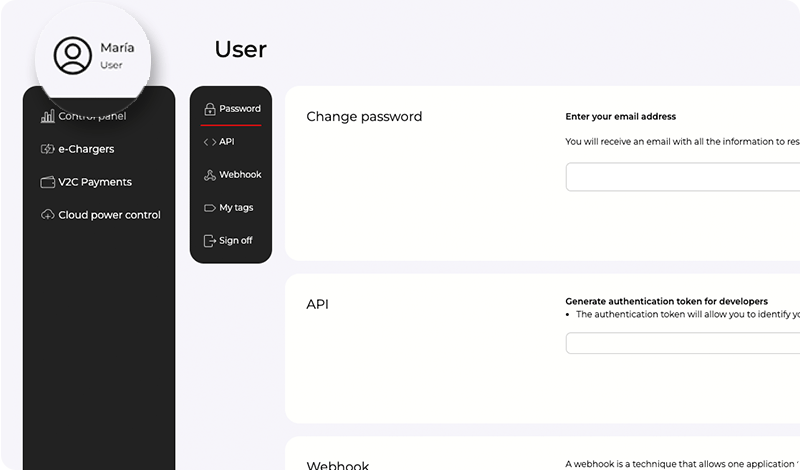
Task: Click María's user avatar icon
Action: pos(72,56)
